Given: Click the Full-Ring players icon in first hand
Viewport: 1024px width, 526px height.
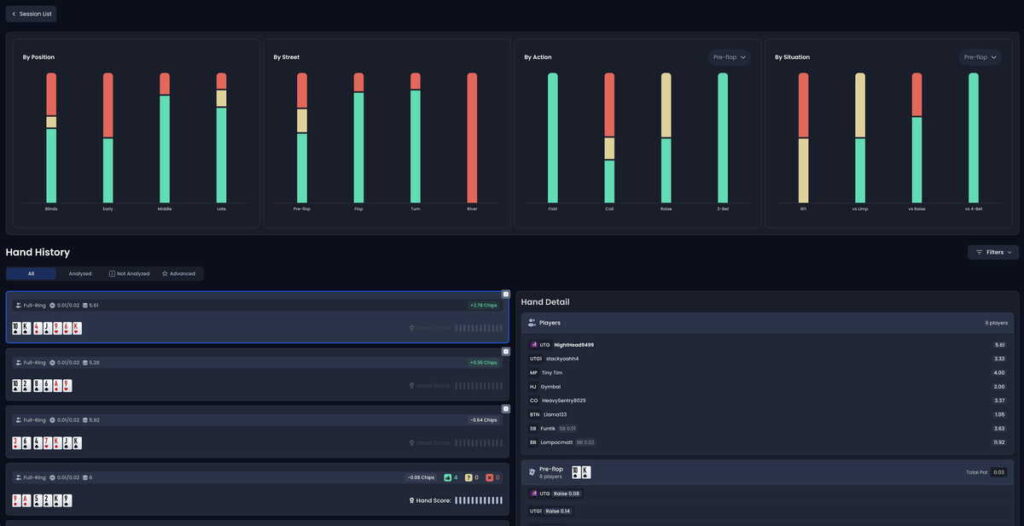Looking at the screenshot, I should pos(18,305).
